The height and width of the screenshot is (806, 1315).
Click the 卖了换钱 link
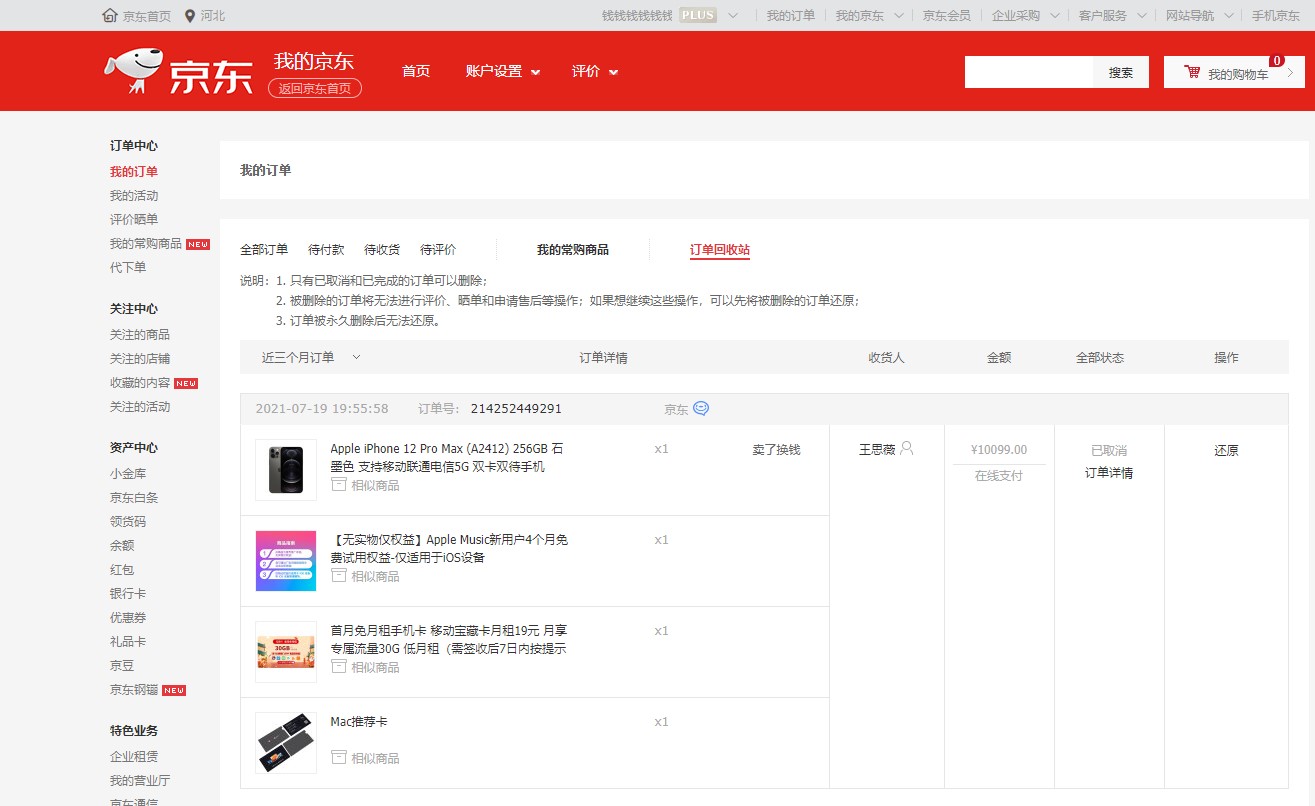pyautogui.click(x=777, y=449)
